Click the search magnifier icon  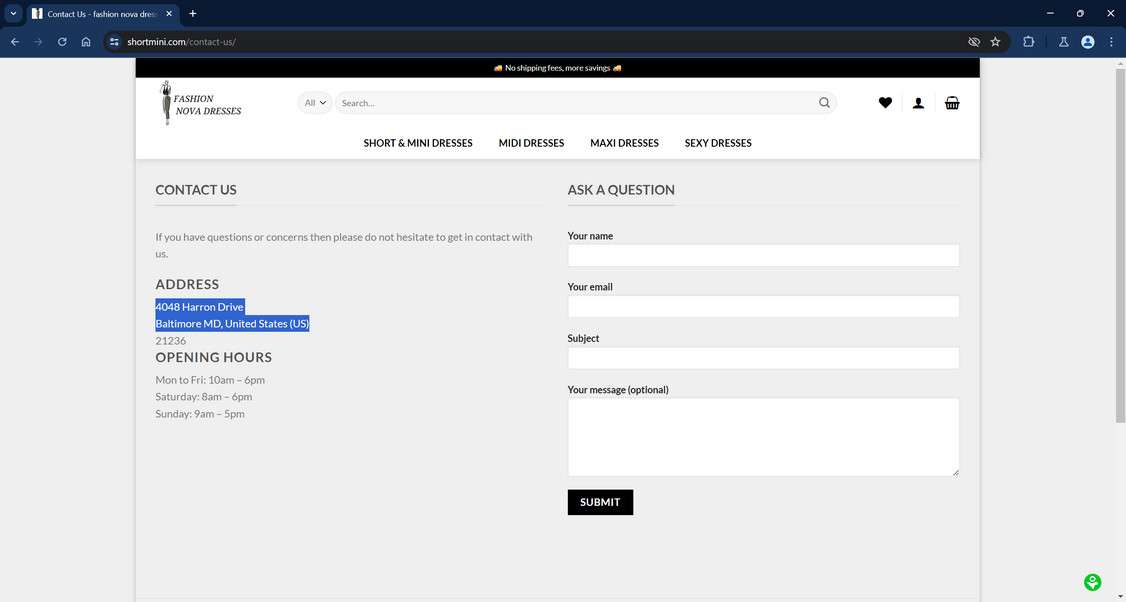click(x=824, y=103)
